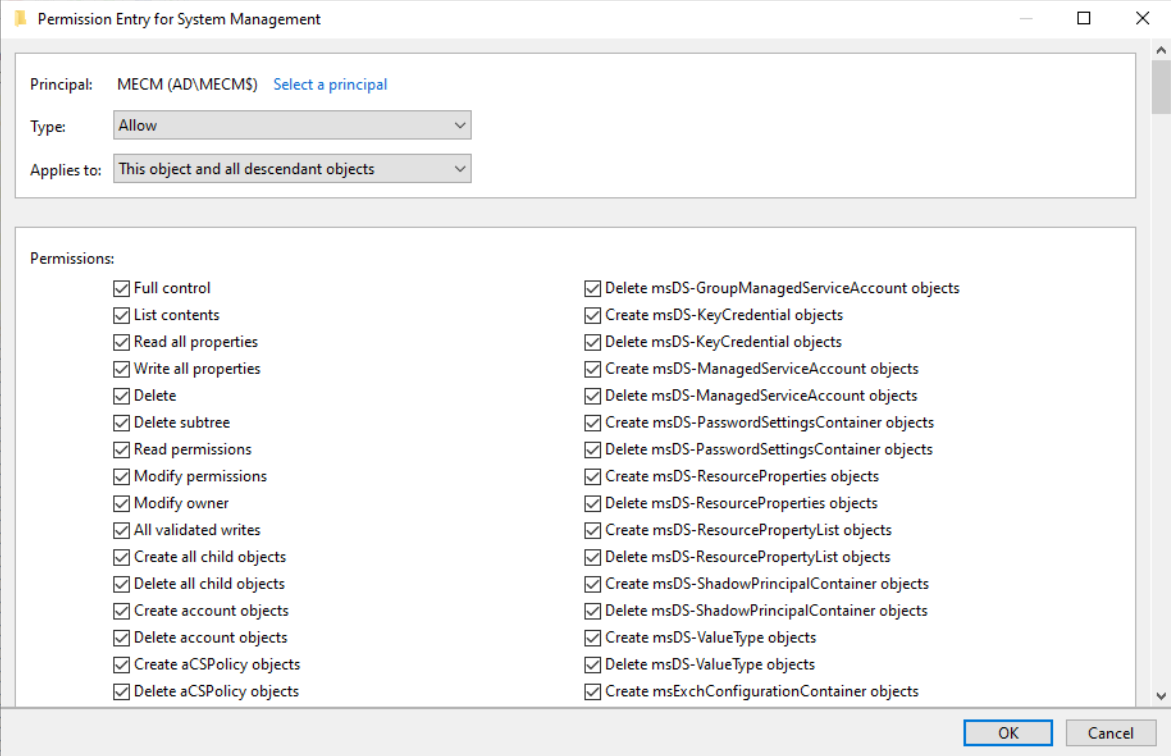Disable the Write all properties checkbox
This screenshot has width=1171, height=756.
122,369
